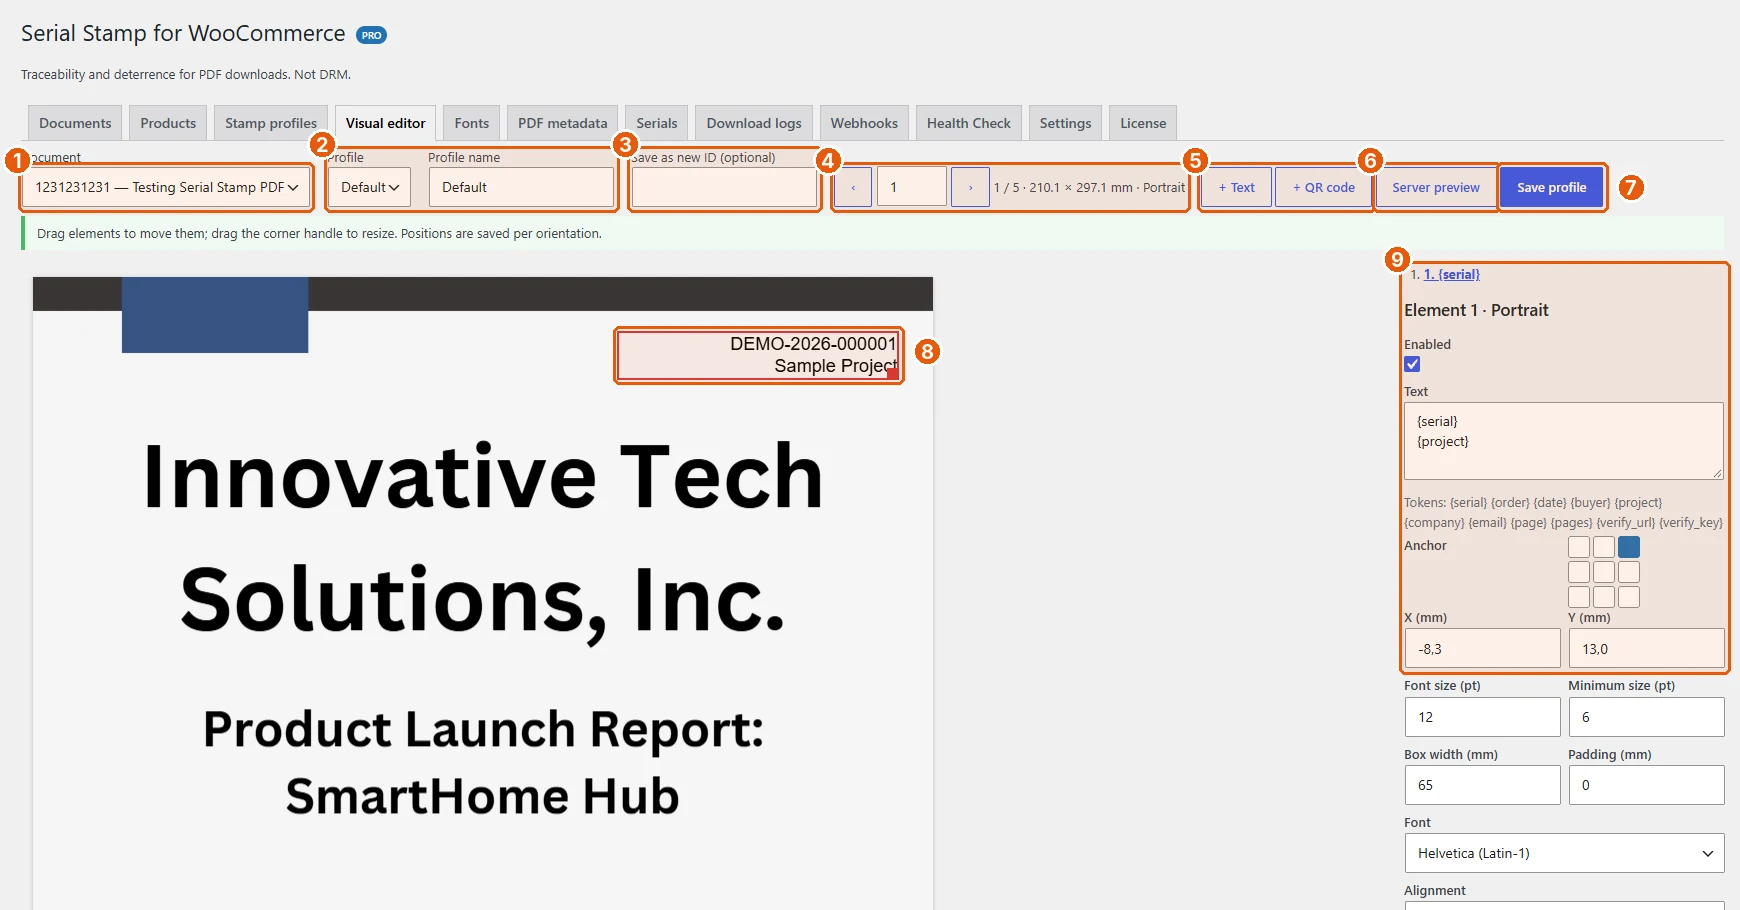Image resolution: width=1740 pixels, height=910 pixels.
Task: Click the Server preview button
Action: point(1436,187)
